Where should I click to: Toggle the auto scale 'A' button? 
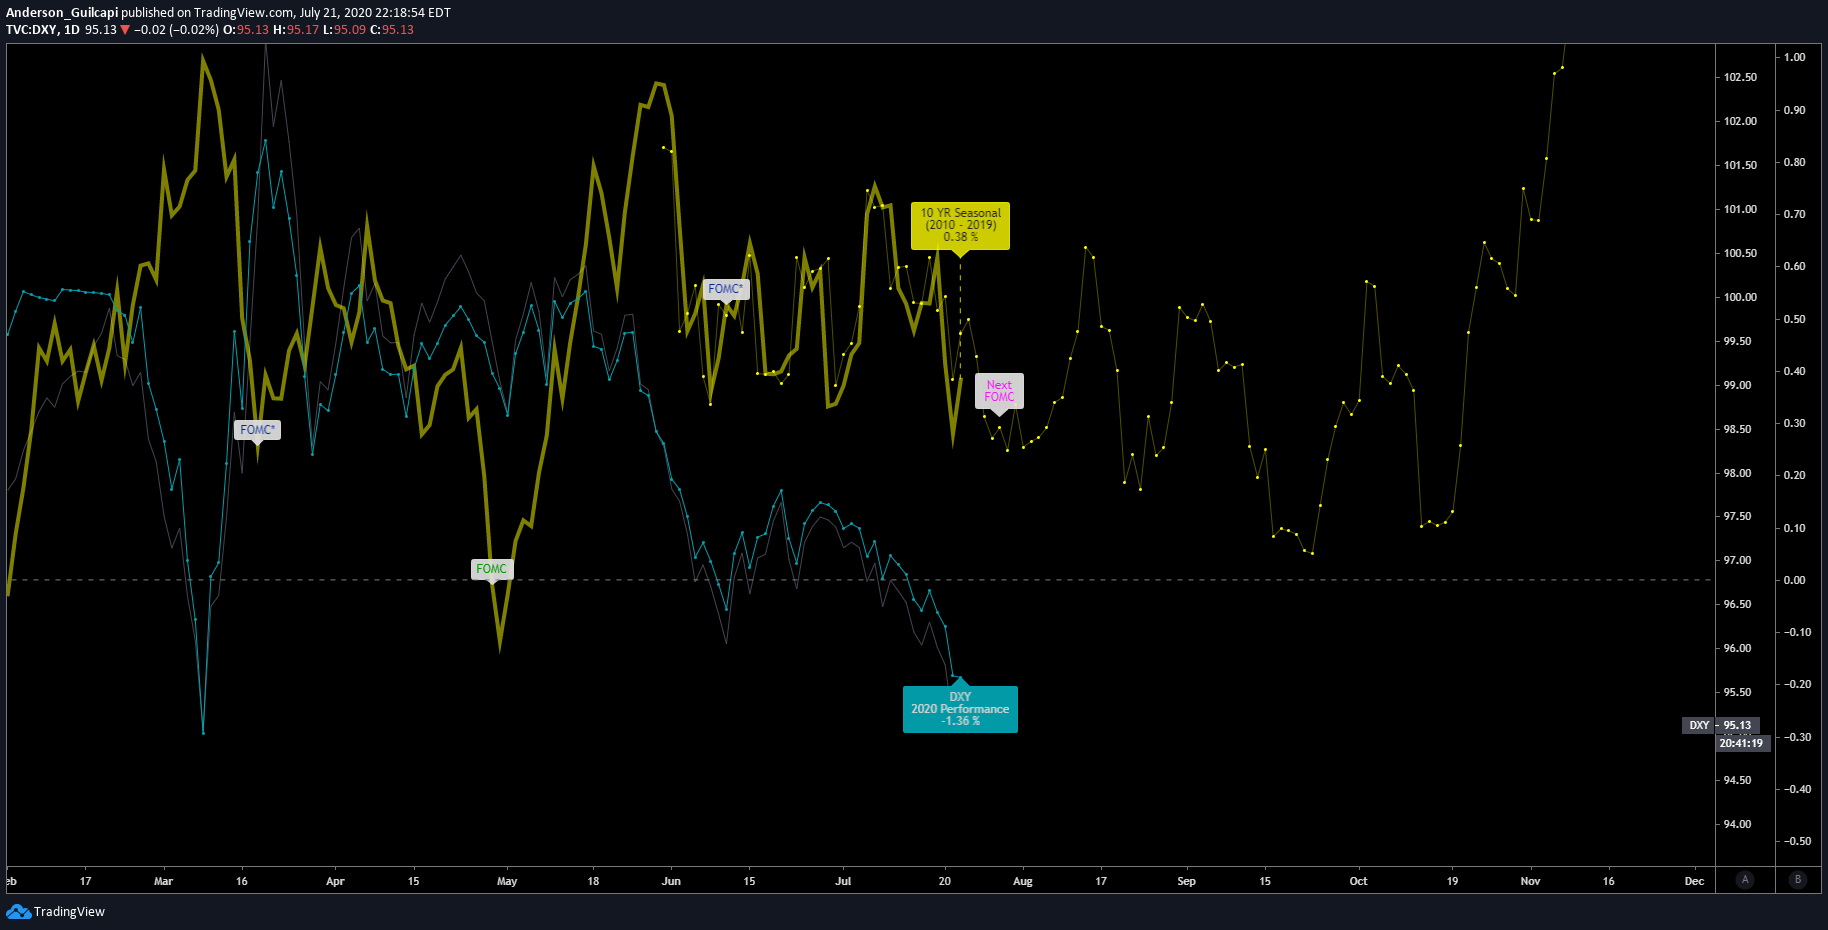pyautogui.click(x=1745, y=880)
